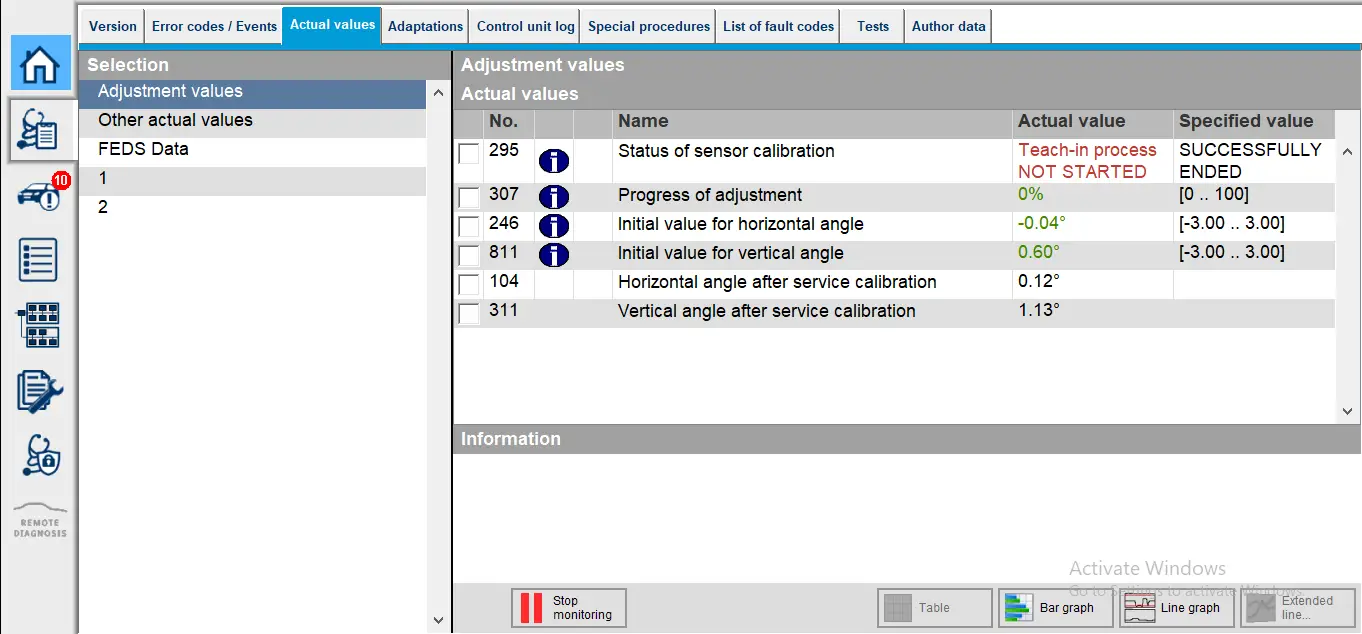Click the 0.12° actual value
The image size is (1362, 634).
coord(1039,282)
